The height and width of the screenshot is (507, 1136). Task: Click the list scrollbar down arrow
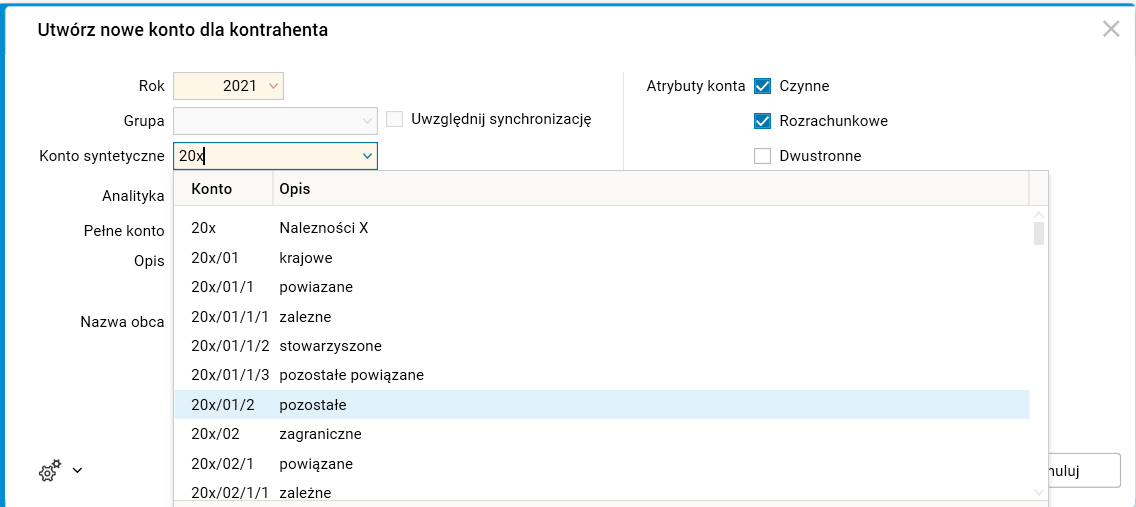click(x=1039, y=492)
